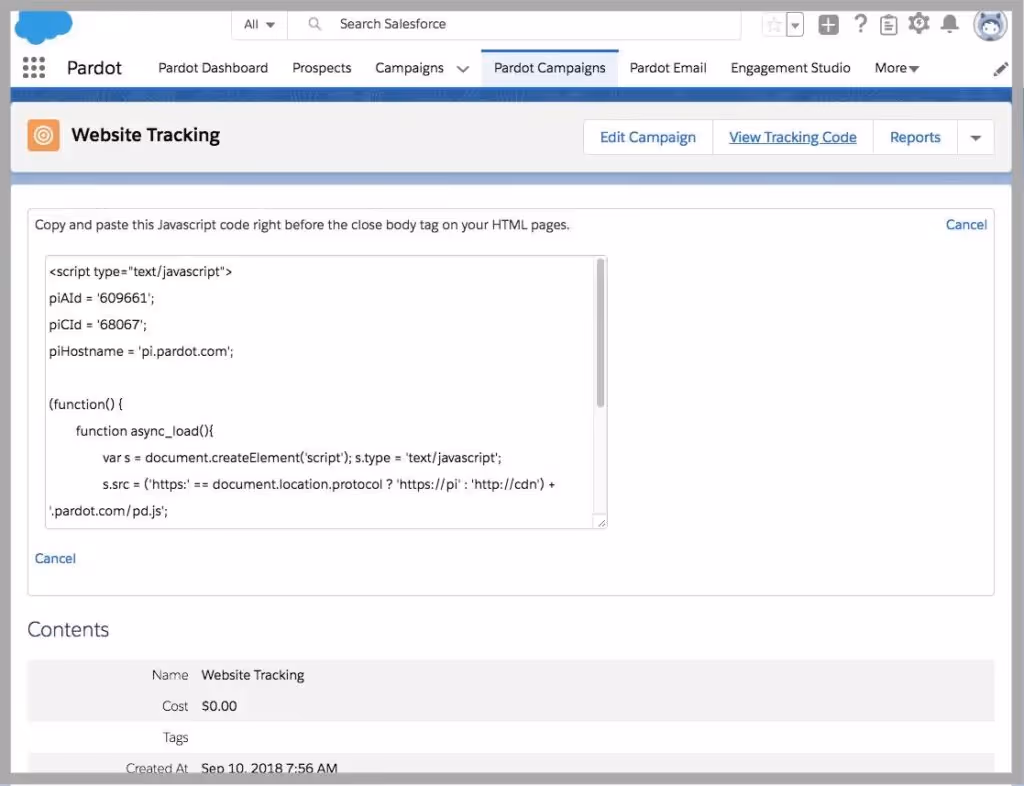Open the user profile avatar

(990, 25)
